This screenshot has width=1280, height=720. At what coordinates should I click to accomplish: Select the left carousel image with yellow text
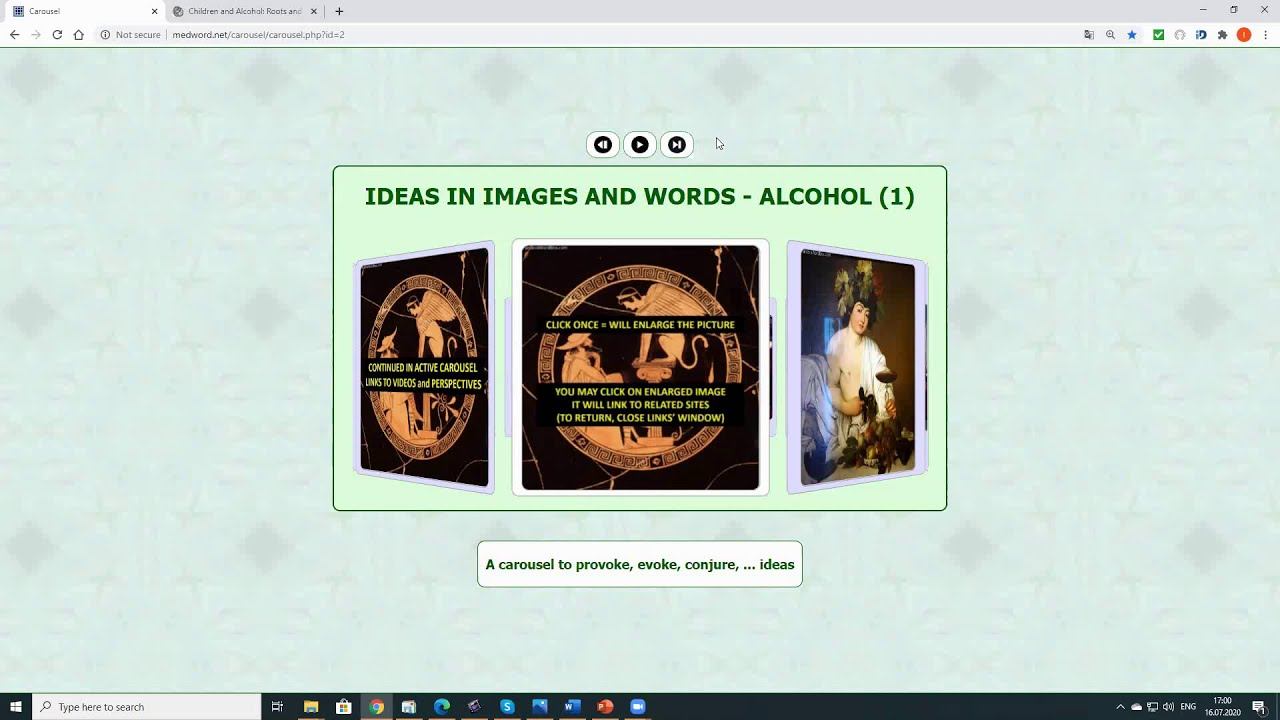tap(424, 367)
